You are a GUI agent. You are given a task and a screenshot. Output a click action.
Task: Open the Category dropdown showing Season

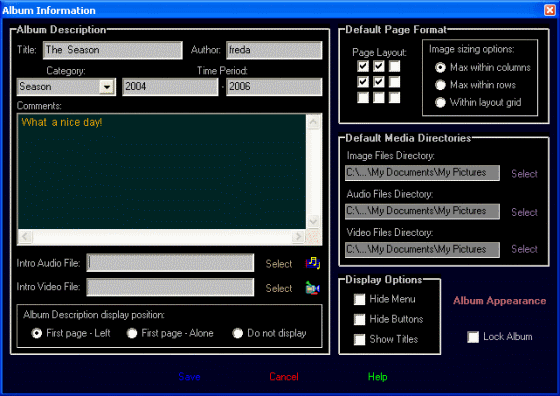point(107,87)
